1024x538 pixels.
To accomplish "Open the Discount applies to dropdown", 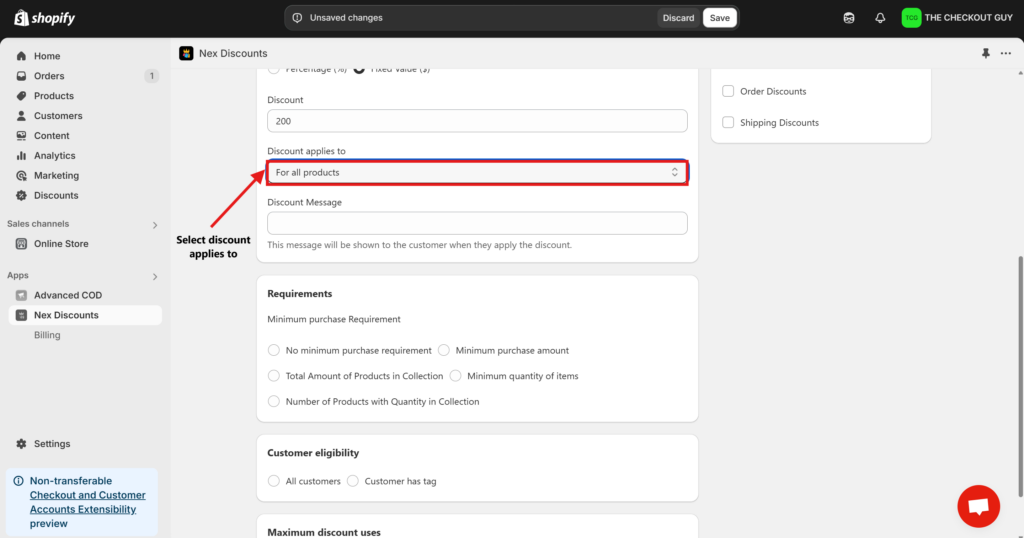I will [x=477, y=172].
